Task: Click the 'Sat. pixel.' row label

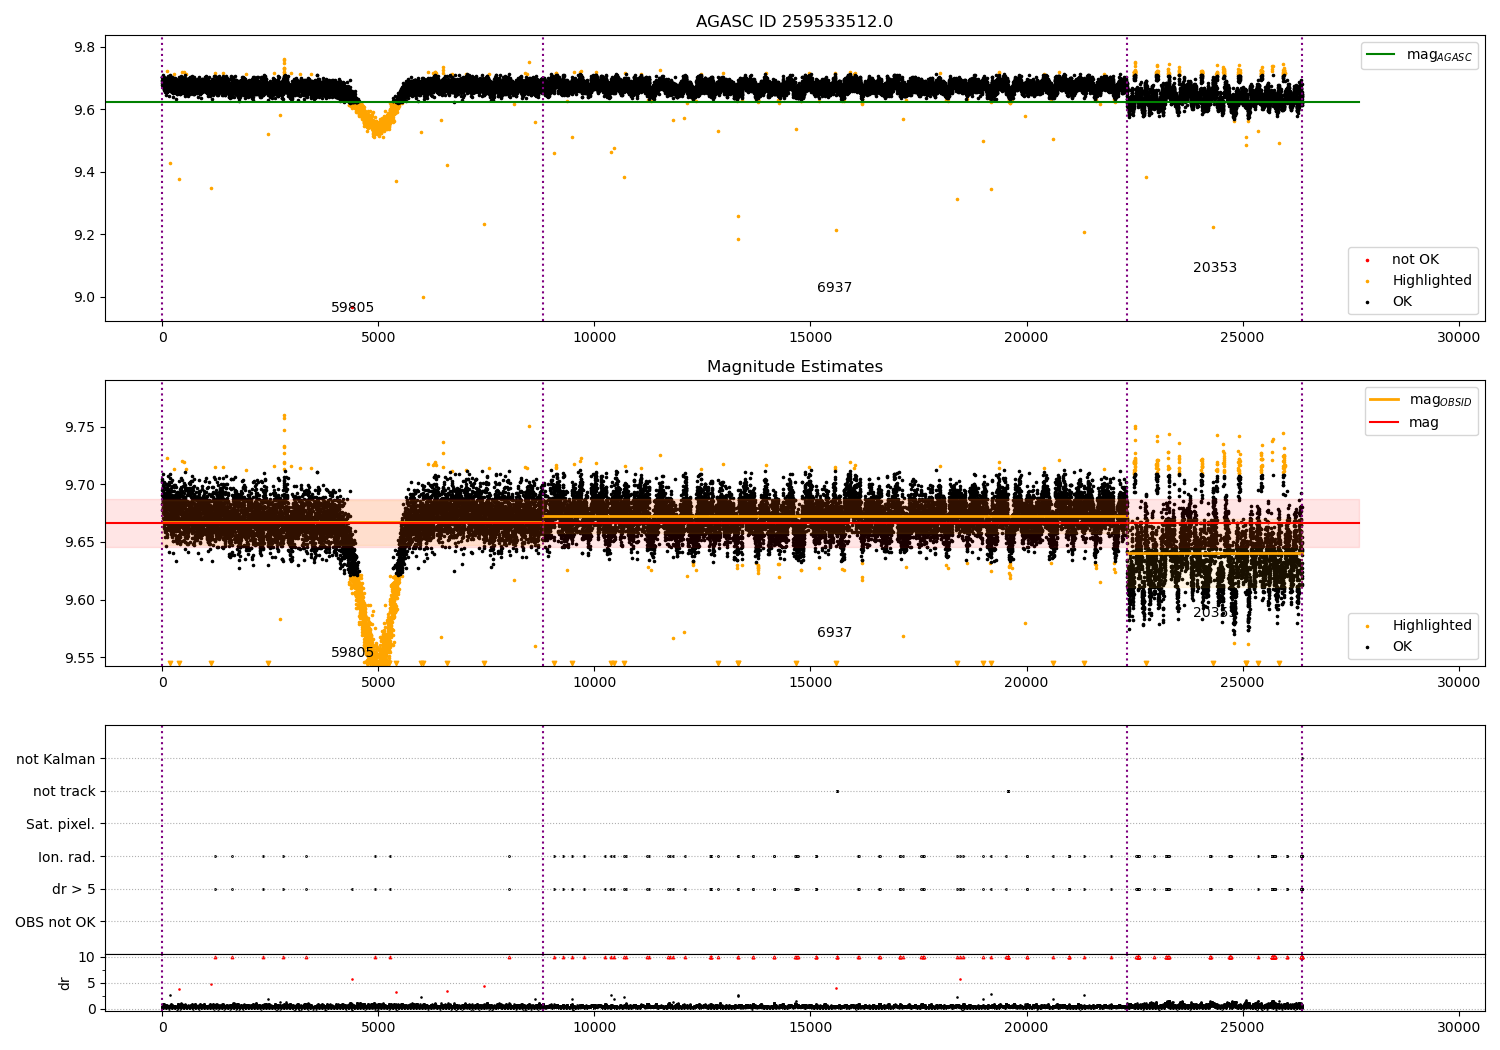Action: (x=61, y=824)
